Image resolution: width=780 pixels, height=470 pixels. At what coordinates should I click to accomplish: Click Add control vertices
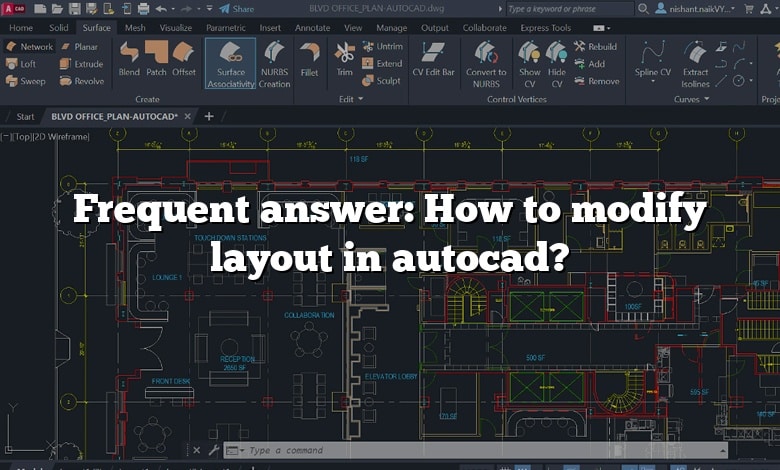coord(589,64)
